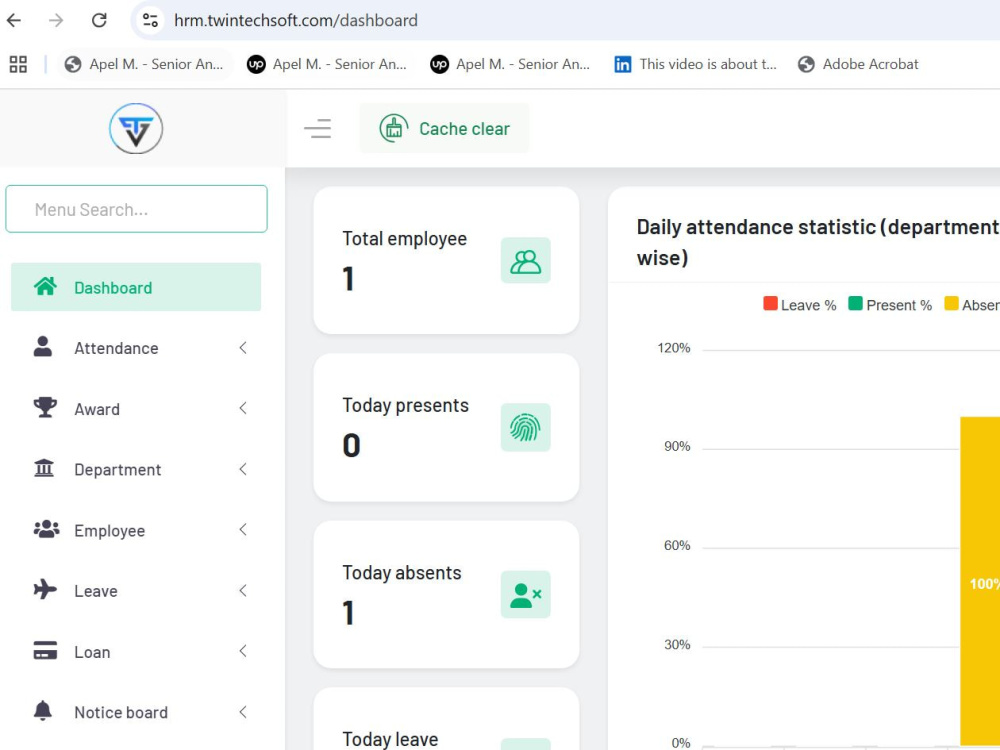Image resolution: width=1000 pixels, height=750 pixels.
Task: Click the TwinTech V logo
Action: pos(136,129)
